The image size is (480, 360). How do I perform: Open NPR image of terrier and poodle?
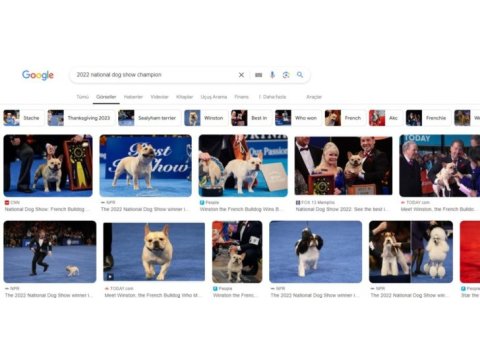pyautogui.click(x=411, y=252)
